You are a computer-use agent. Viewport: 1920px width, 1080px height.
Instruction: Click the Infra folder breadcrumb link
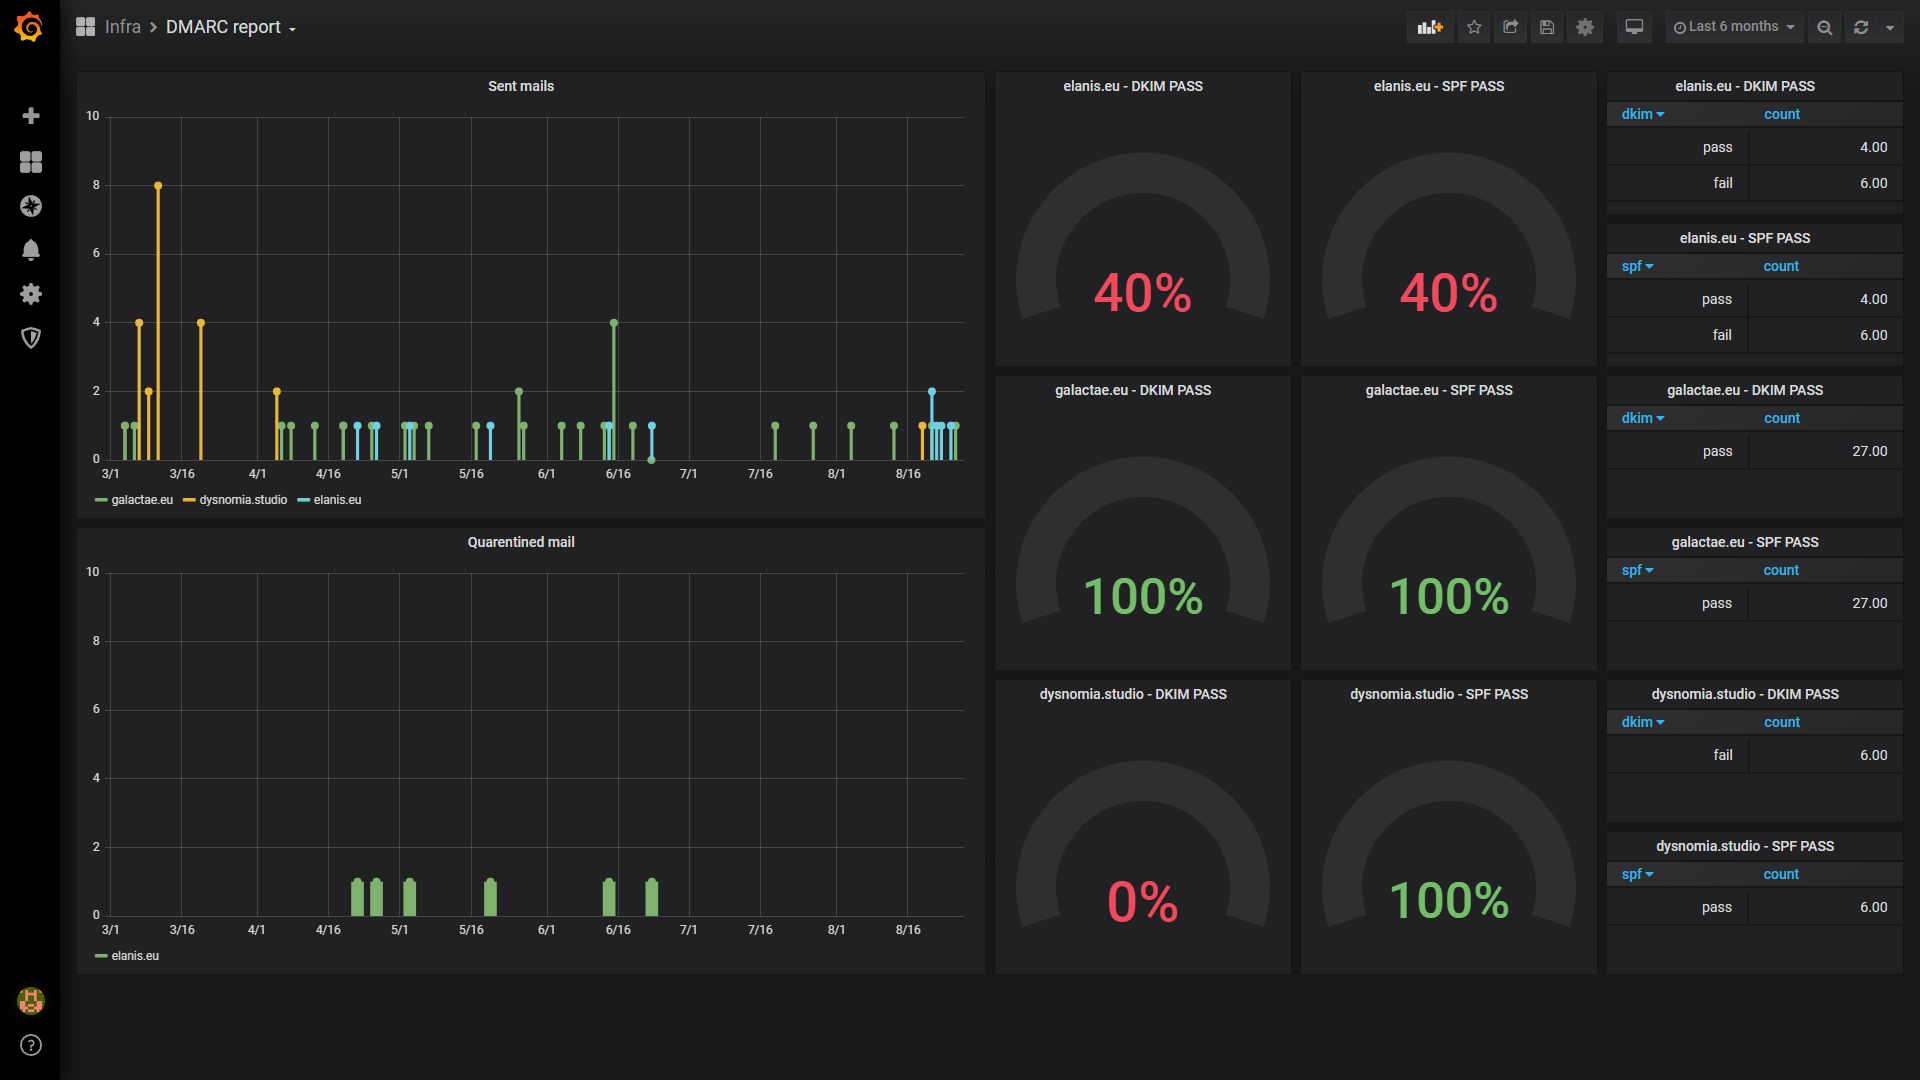[x=122, y=27]
